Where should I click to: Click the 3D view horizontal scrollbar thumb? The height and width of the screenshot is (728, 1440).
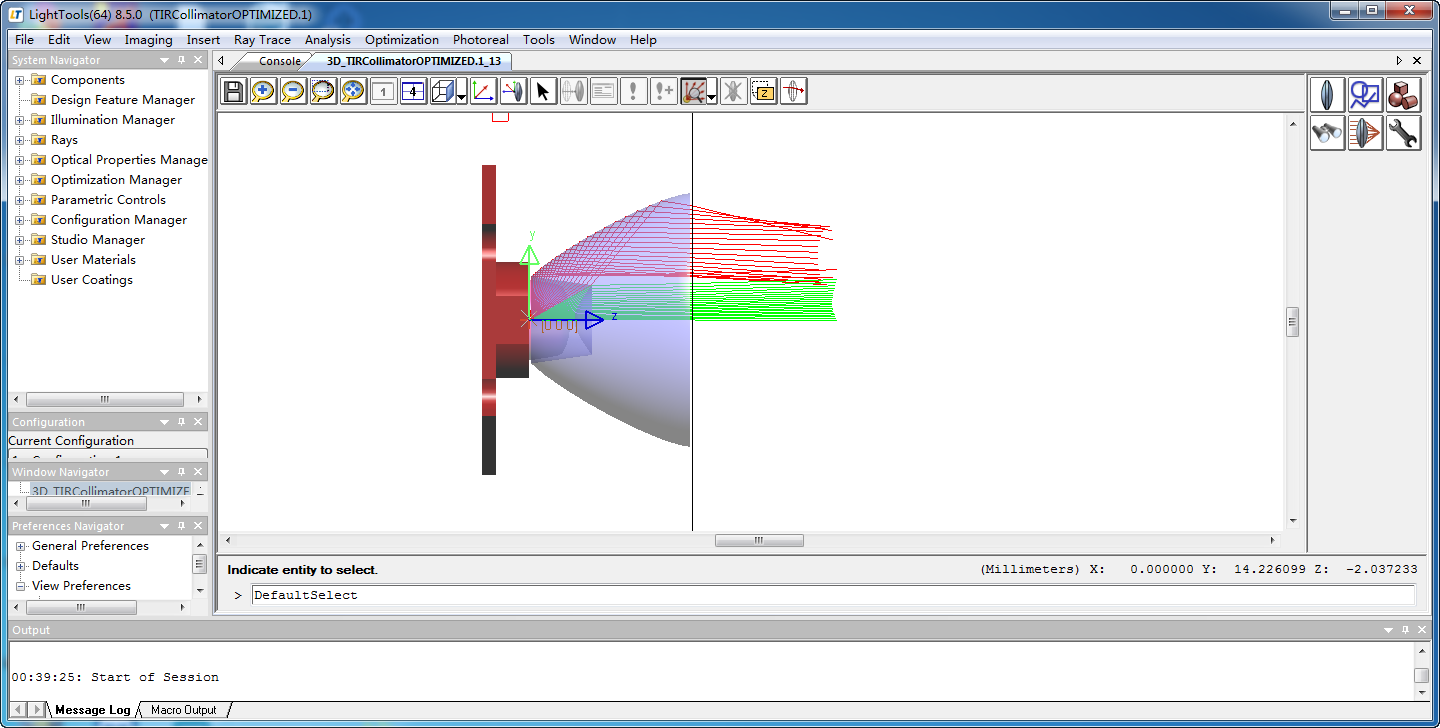tap(759, 540)
